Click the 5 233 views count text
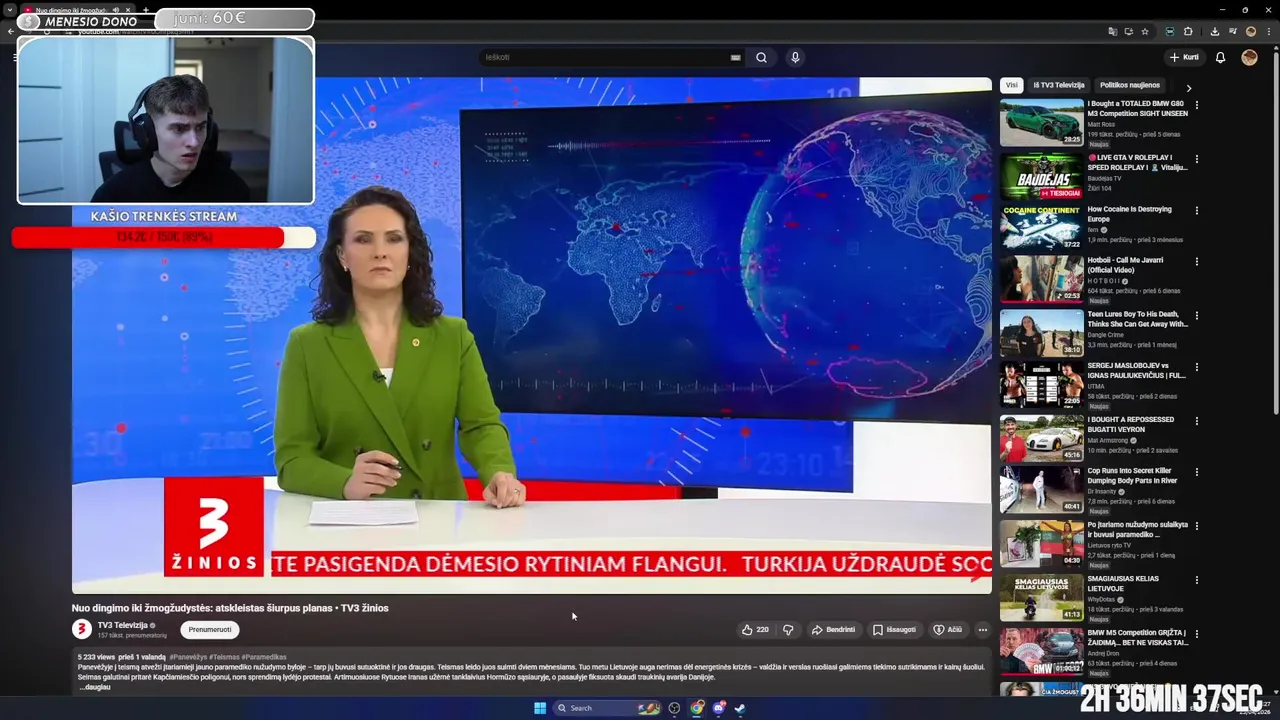1280x720 pixels. (x=96, y=657)
